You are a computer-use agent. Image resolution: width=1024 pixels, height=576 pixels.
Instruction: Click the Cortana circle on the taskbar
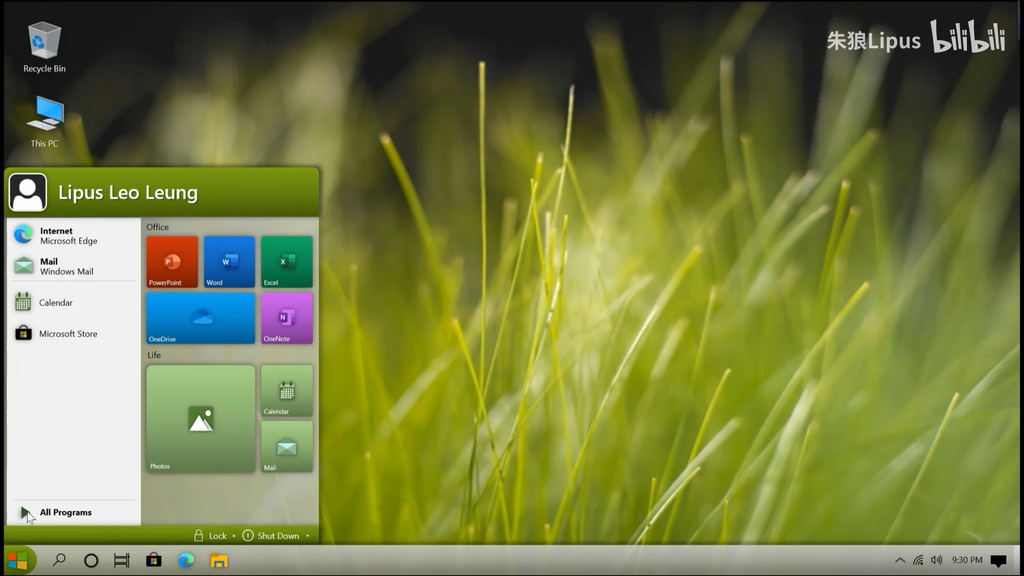[91, 560]
